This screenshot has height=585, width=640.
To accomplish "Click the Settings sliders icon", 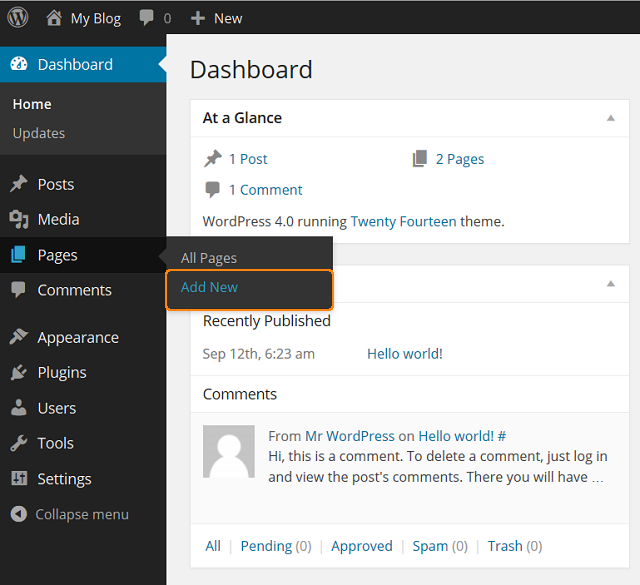I will [19, 478].
